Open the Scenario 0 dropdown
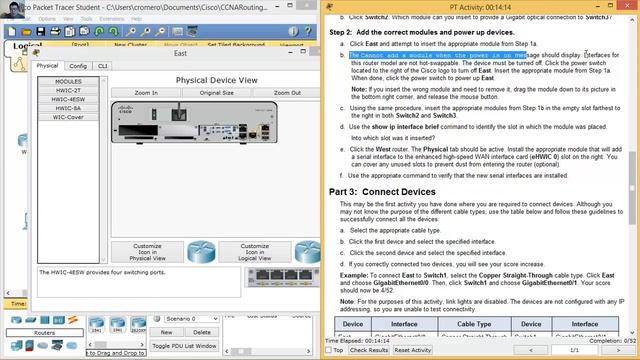This screenshot has width=640, height=360. pyautogui.click(x=191, y=318)
